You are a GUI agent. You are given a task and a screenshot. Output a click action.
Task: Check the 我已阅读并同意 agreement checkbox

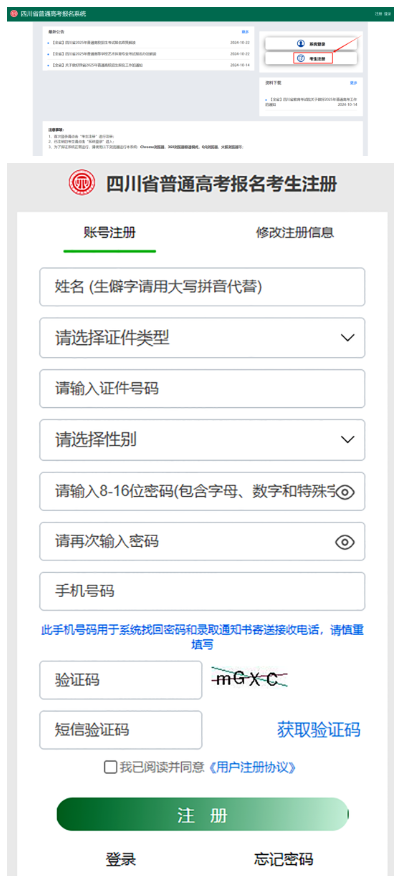click(111, 767)
